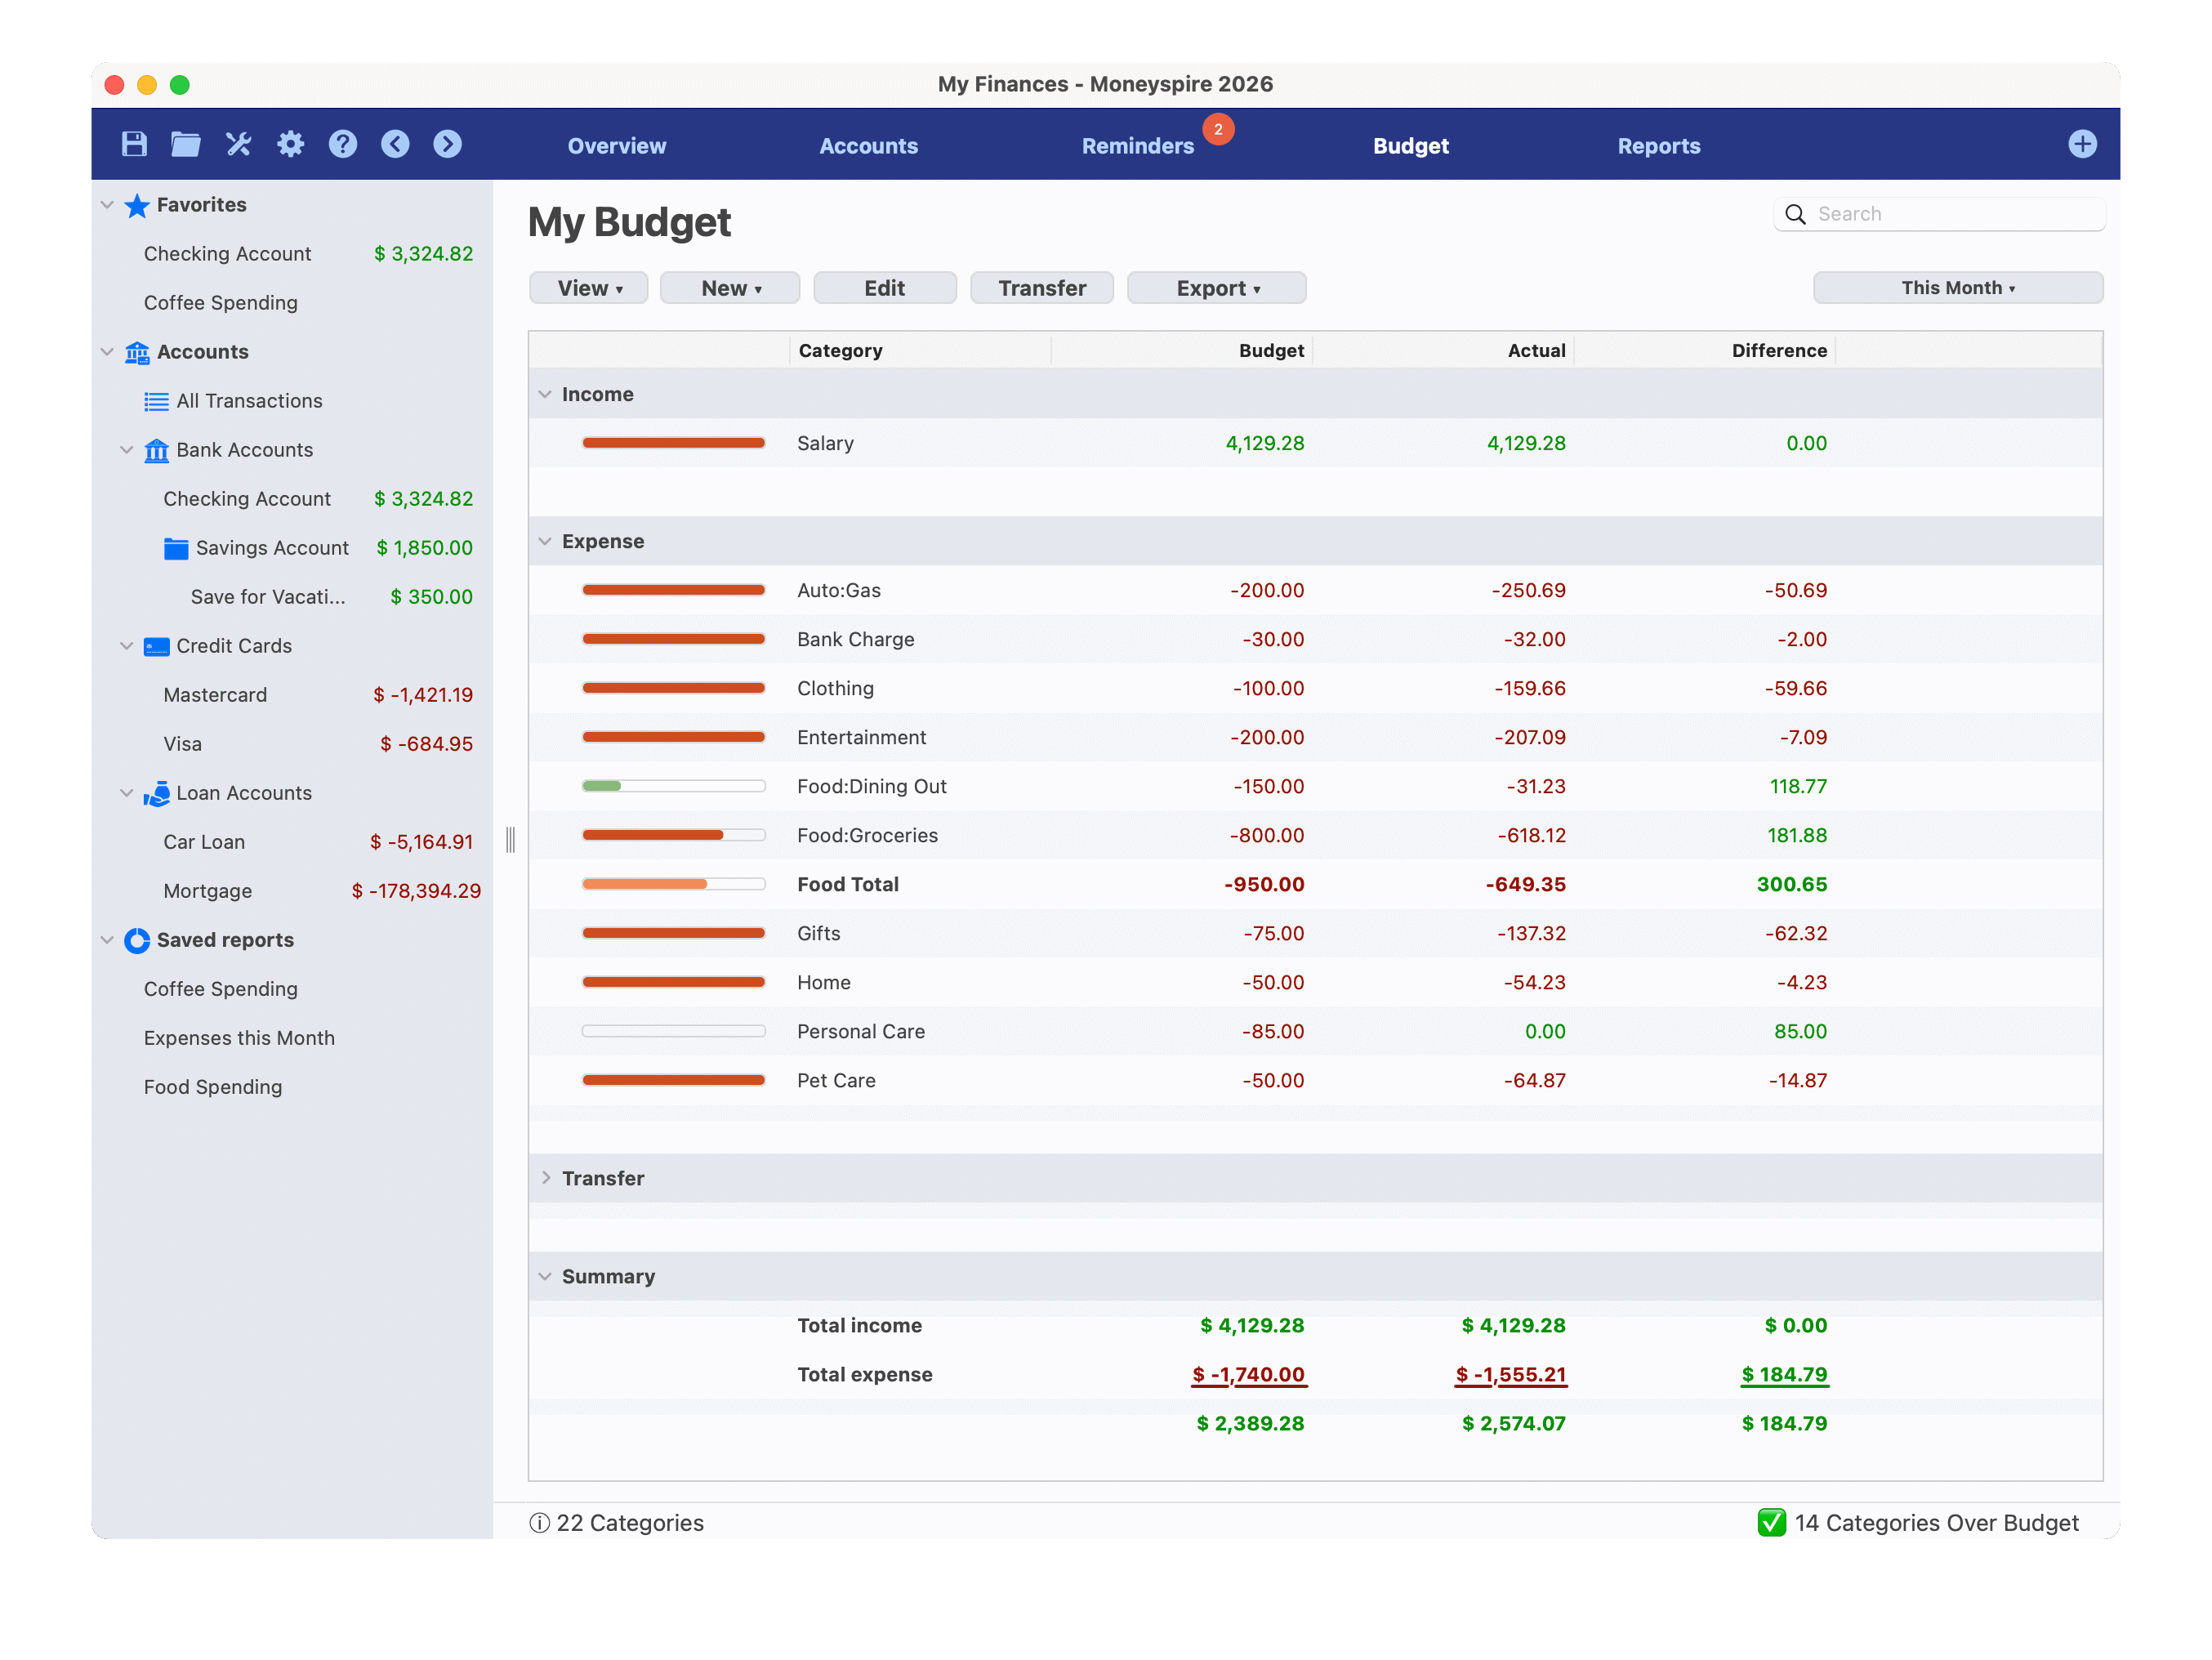Navigate forward with the right arrow icon
2212x1660 pixels.
pos(447,144)
